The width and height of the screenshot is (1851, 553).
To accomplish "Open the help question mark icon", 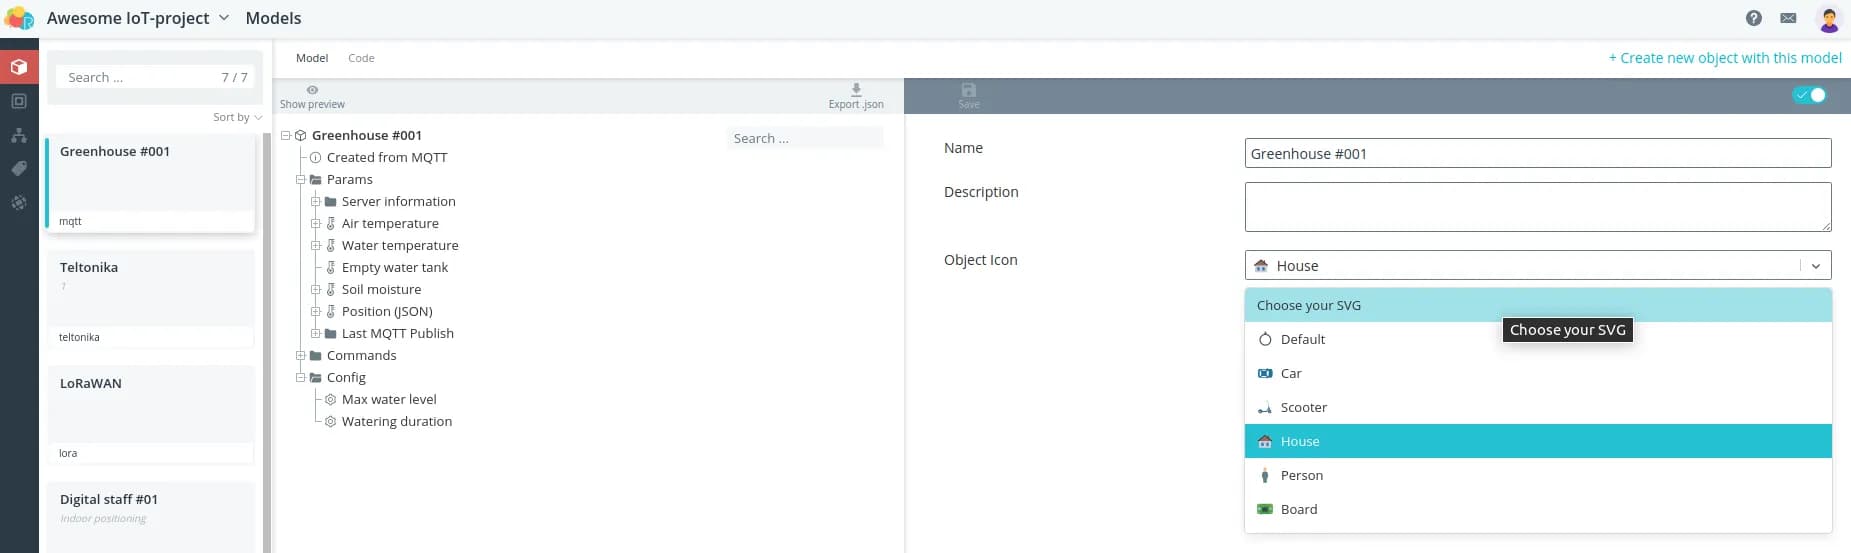I will tap(1753, 18).
